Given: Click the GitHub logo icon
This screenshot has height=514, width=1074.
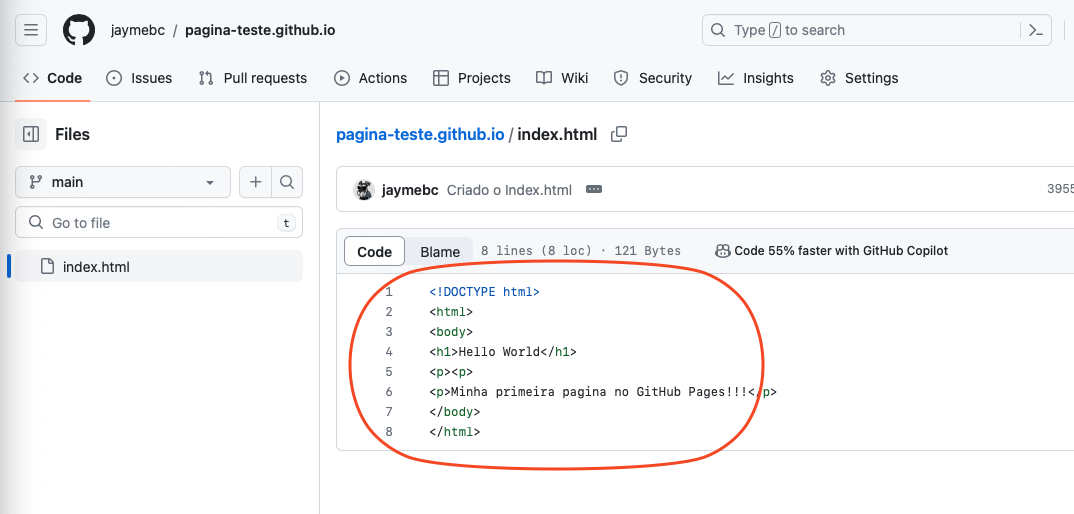Looking at the screenshot, I should click(x=79, y=30).
